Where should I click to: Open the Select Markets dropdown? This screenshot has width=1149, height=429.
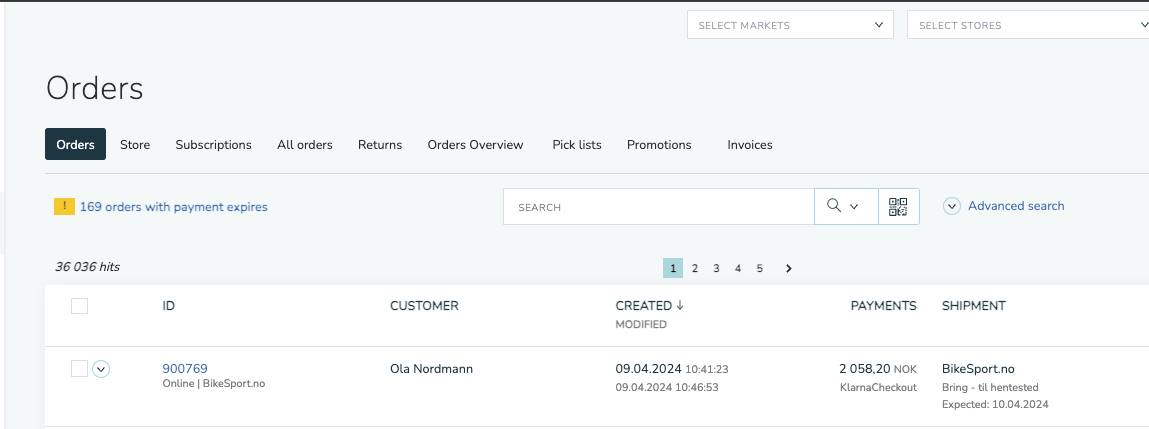click(x=790, y=25)
